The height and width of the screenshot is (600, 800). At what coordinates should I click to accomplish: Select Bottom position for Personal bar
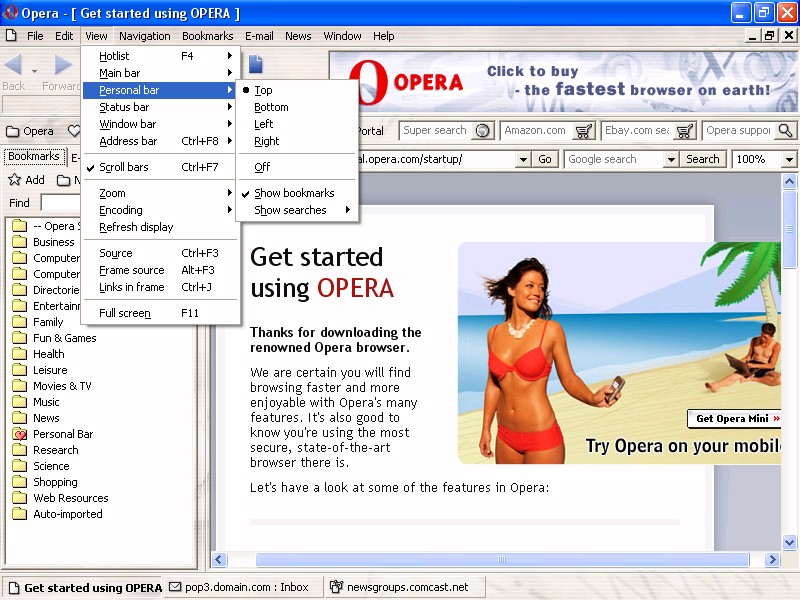pyautogui.click(x=297, y=107)
